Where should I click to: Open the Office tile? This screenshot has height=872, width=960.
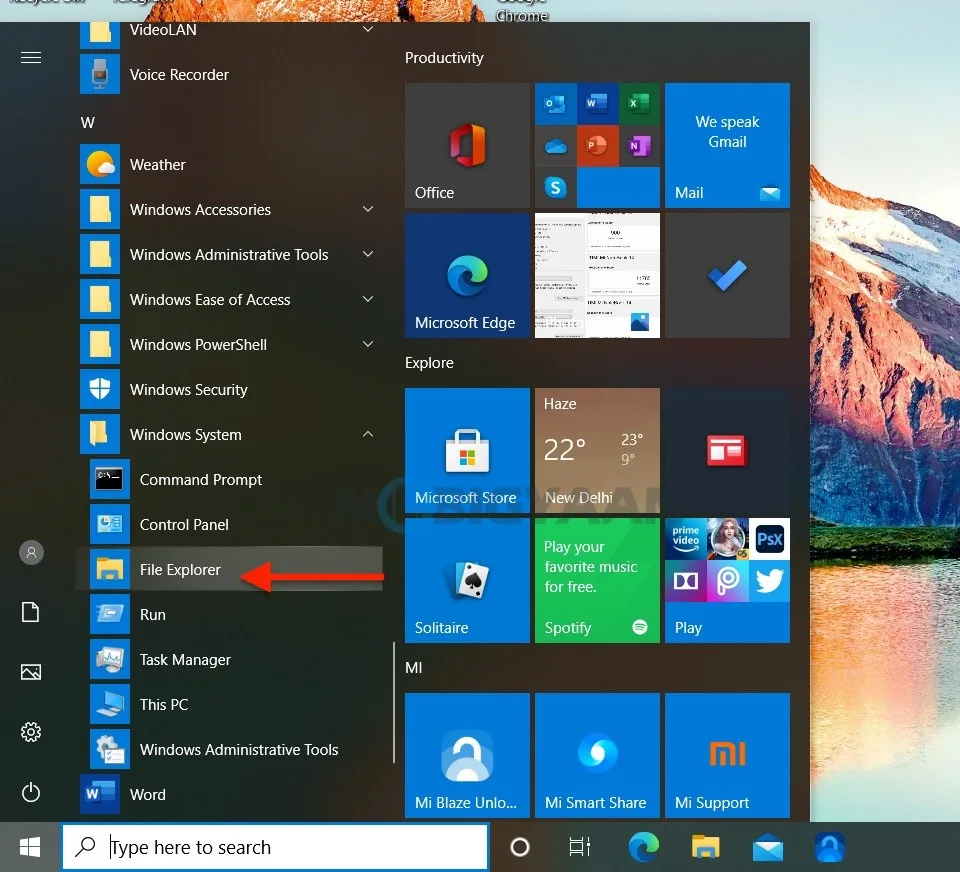tap(467, 146)
